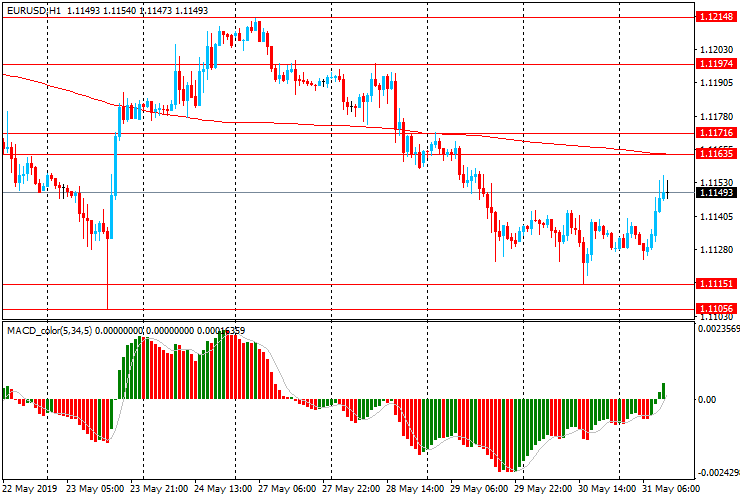Click the 1.11974 price level label

716,64
